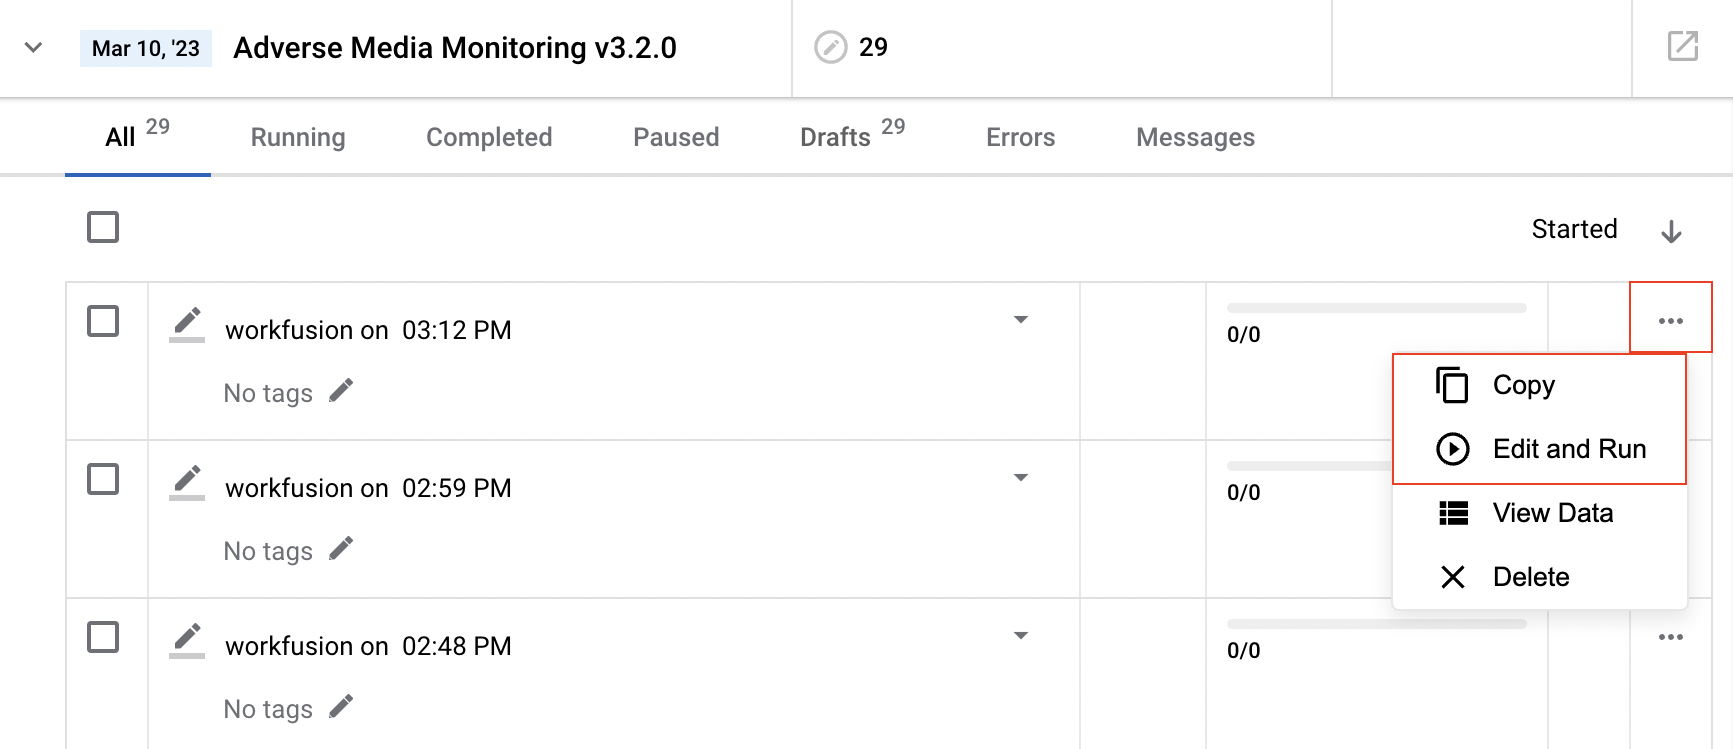Image resolution: width=1733 pixels, height=749 pixels.
Task: Edit tags pencil for the 03:12 PM run
Action: point(341,391)
